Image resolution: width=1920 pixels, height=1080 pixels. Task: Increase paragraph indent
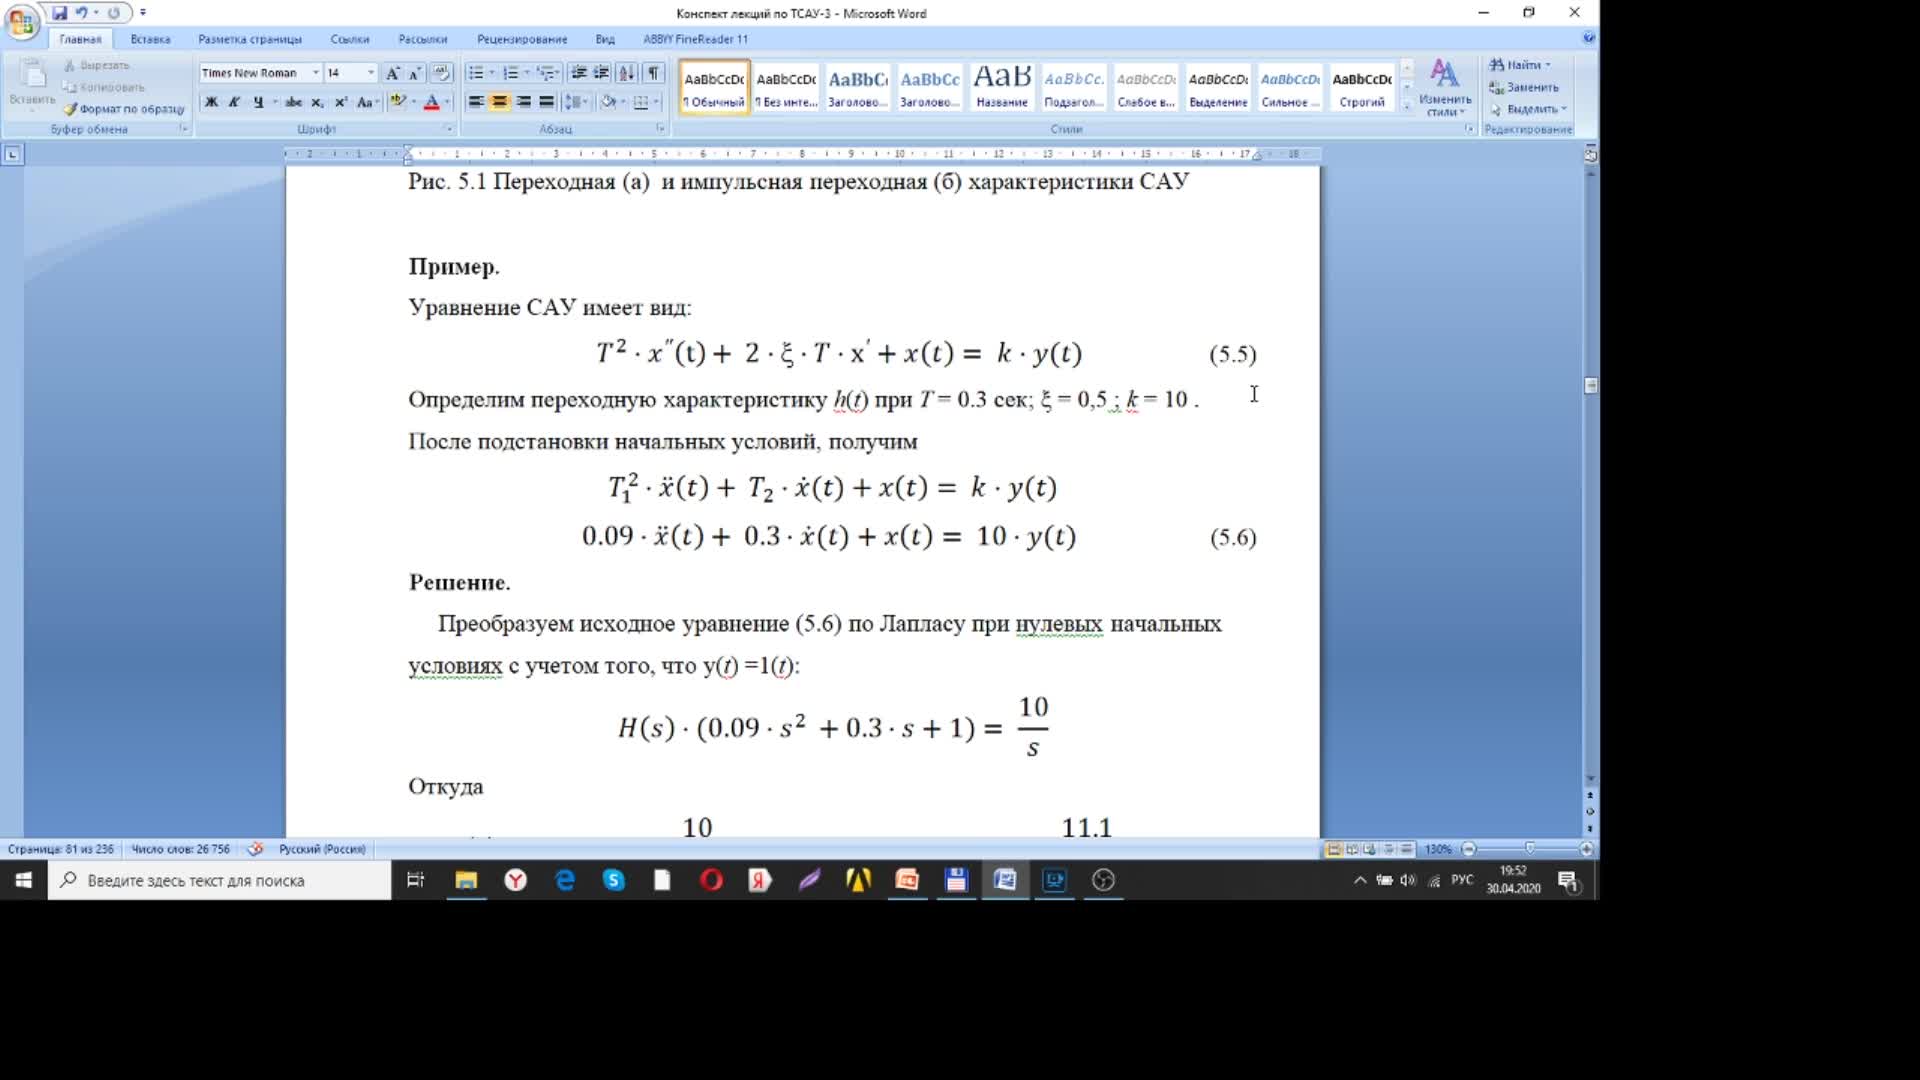[x=601, y=73]
